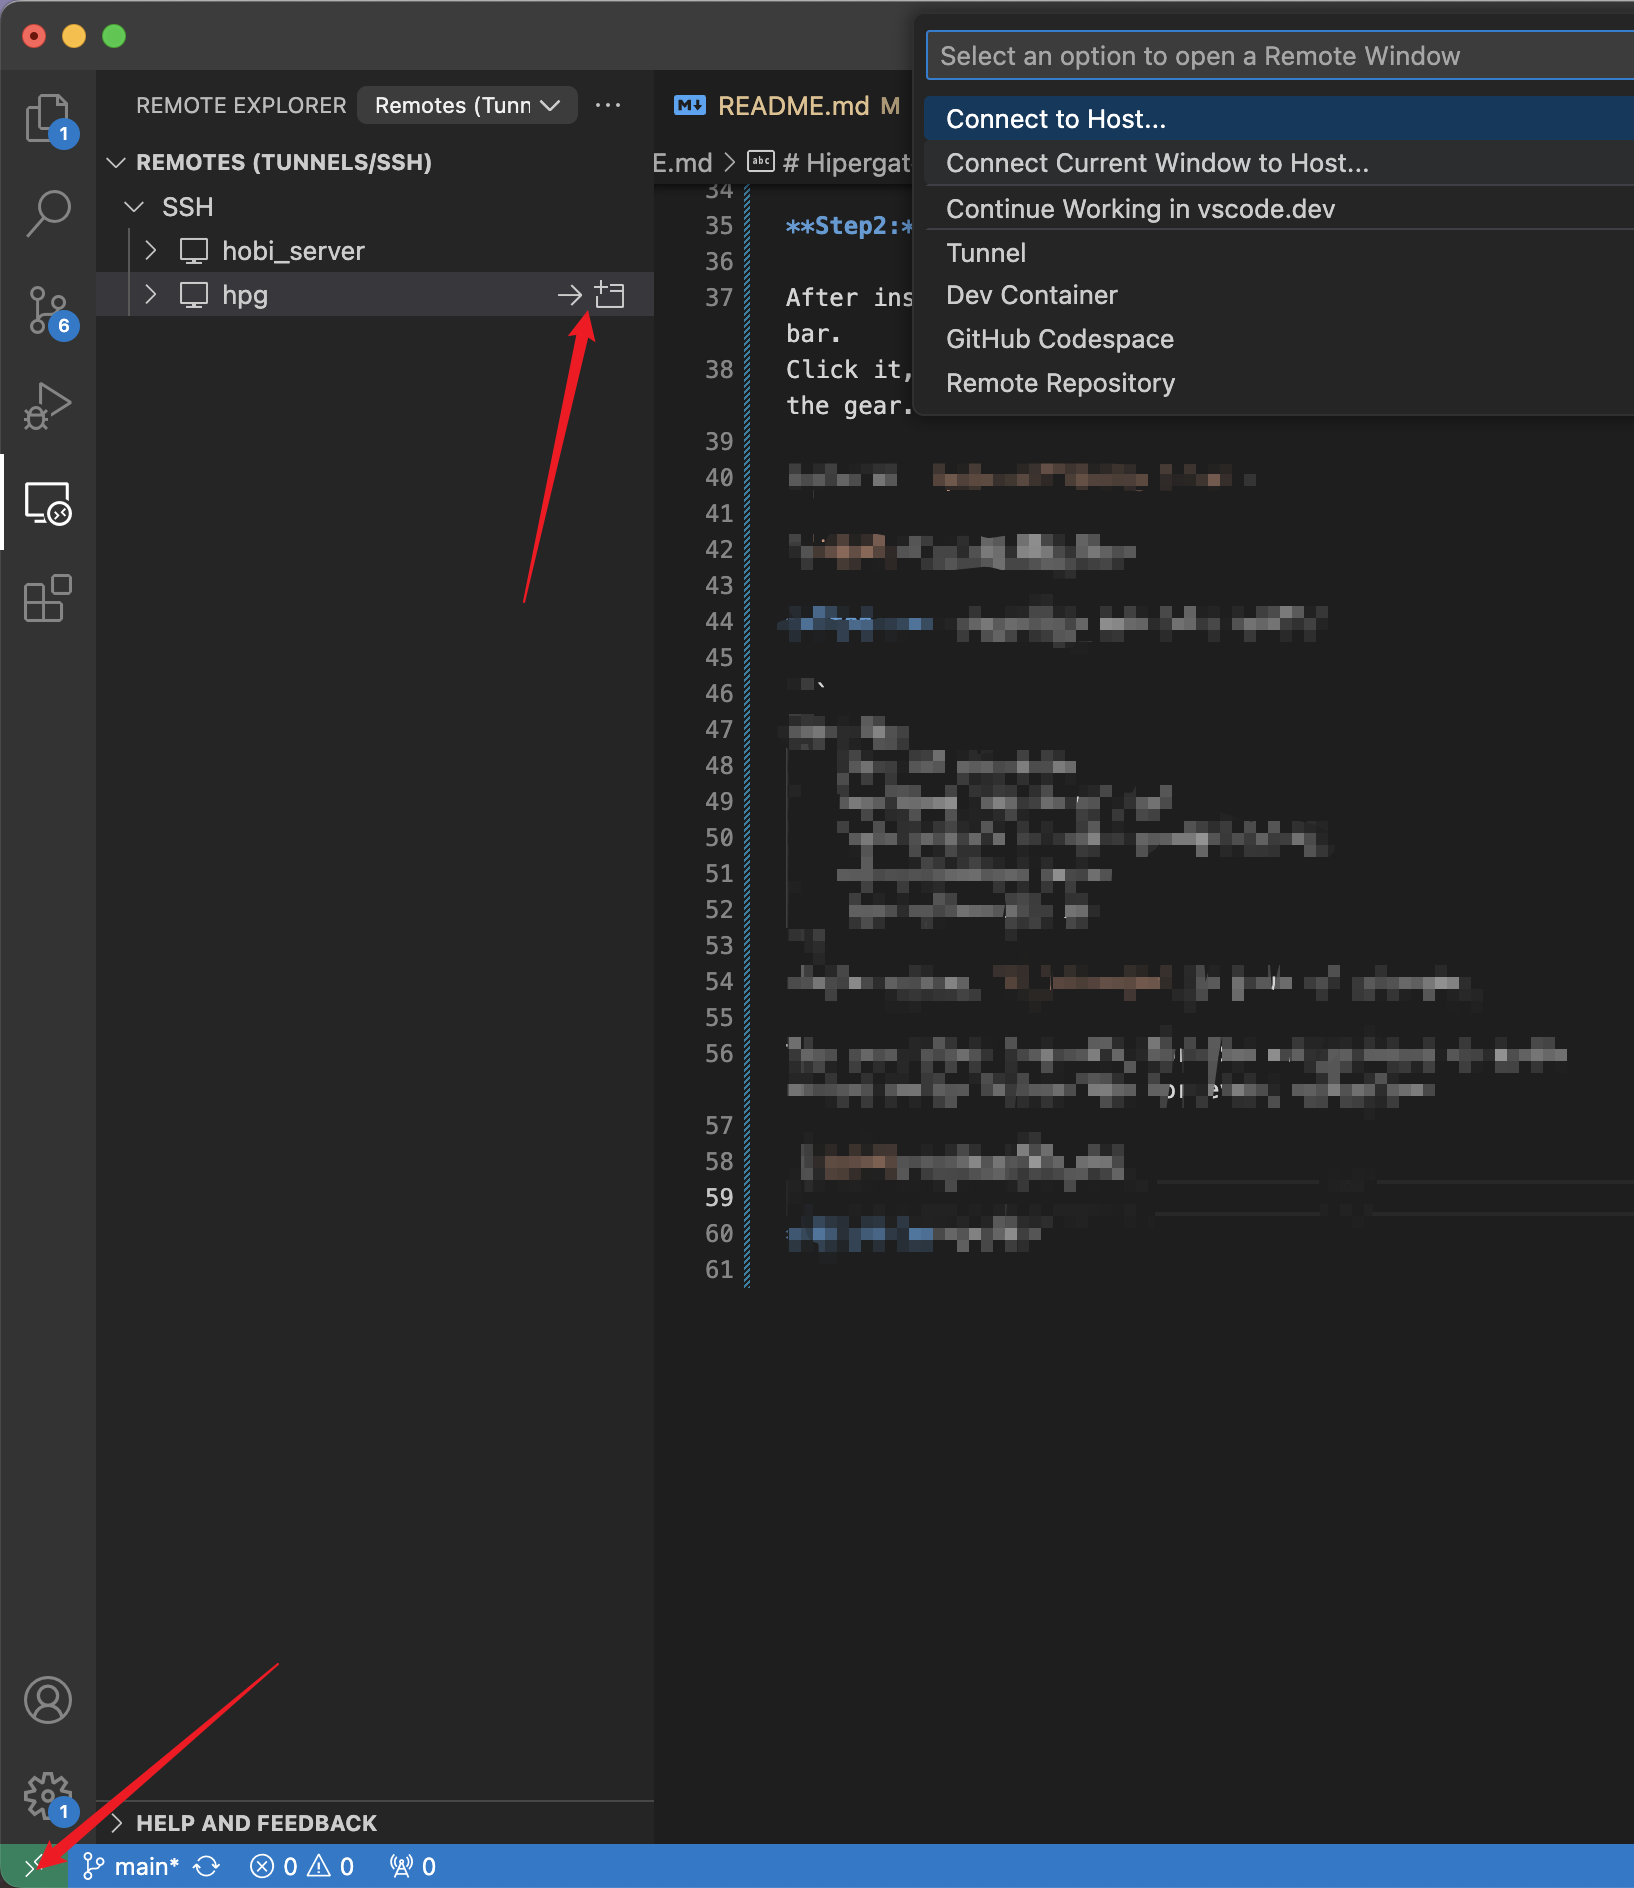Screen dimensions: 1634x1888
Task: Click the forwarded ports indicator
Action: (x=412, y=1866)
